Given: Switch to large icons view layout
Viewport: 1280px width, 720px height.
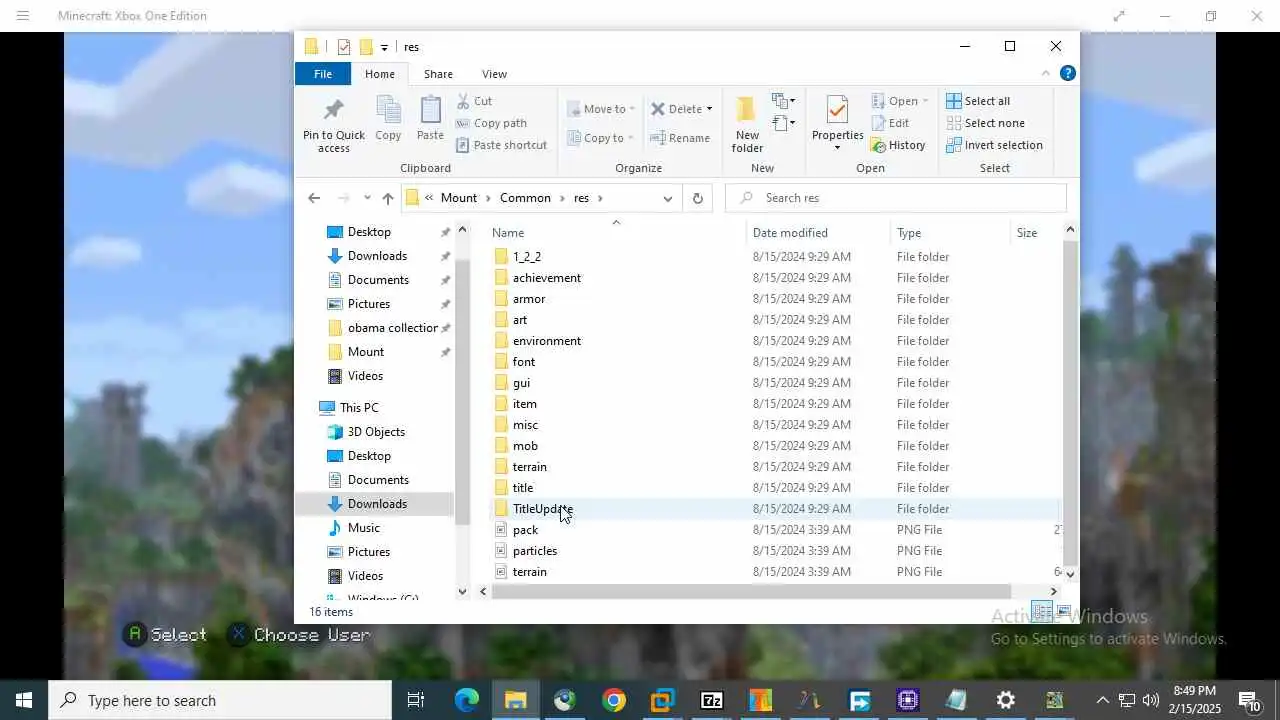Looking at the screenshot, I should (x=1063, y=611).
